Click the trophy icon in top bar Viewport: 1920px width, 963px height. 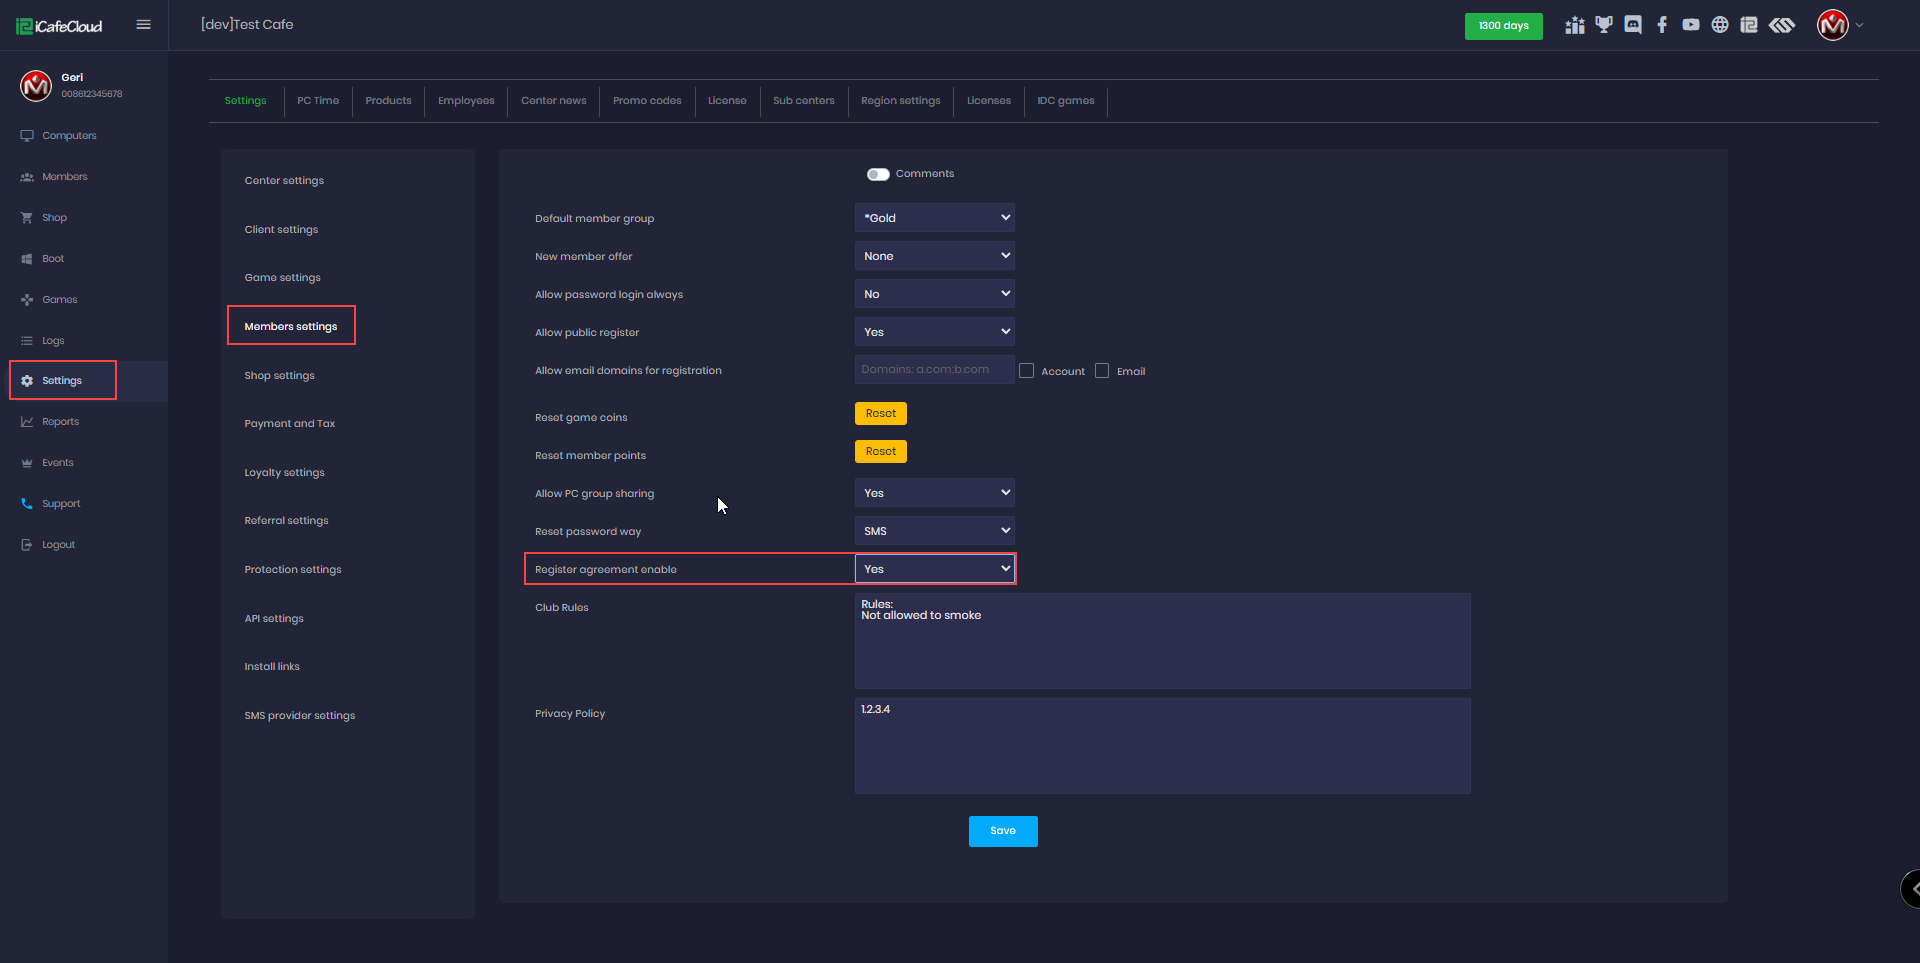tap(1604, 25)
